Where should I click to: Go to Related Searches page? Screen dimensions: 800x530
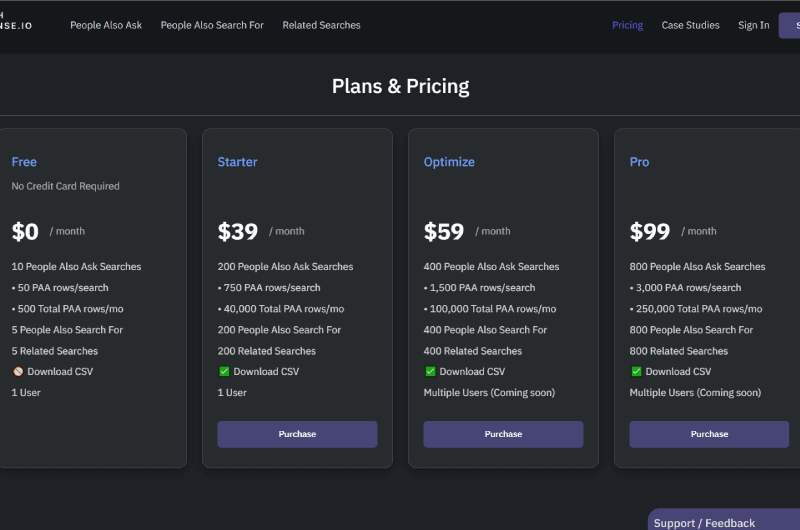[x=321, y=25]
